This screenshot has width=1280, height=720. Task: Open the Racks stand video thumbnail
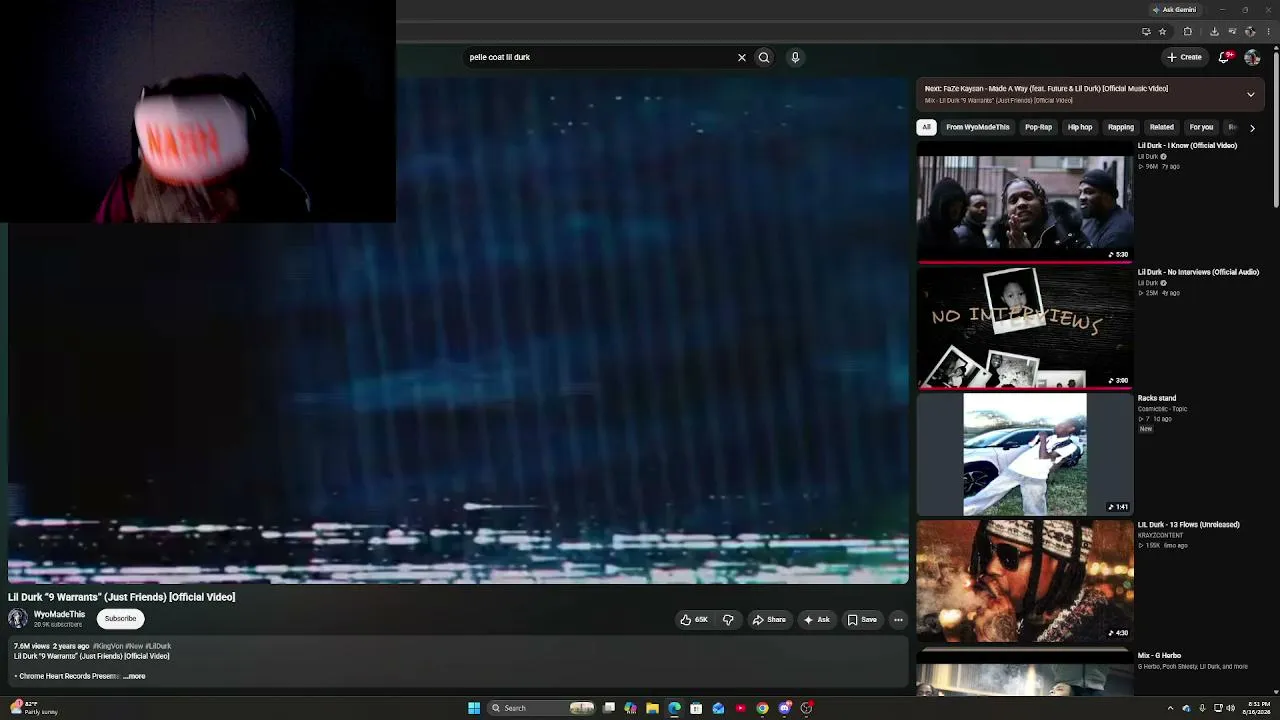point(1025,454)
